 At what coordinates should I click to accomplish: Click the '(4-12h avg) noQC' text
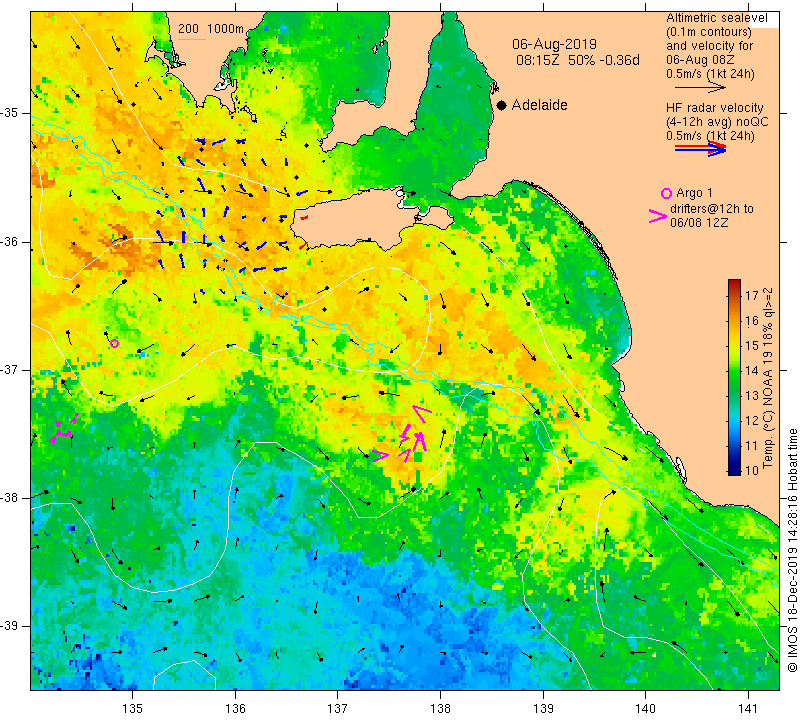717,122
